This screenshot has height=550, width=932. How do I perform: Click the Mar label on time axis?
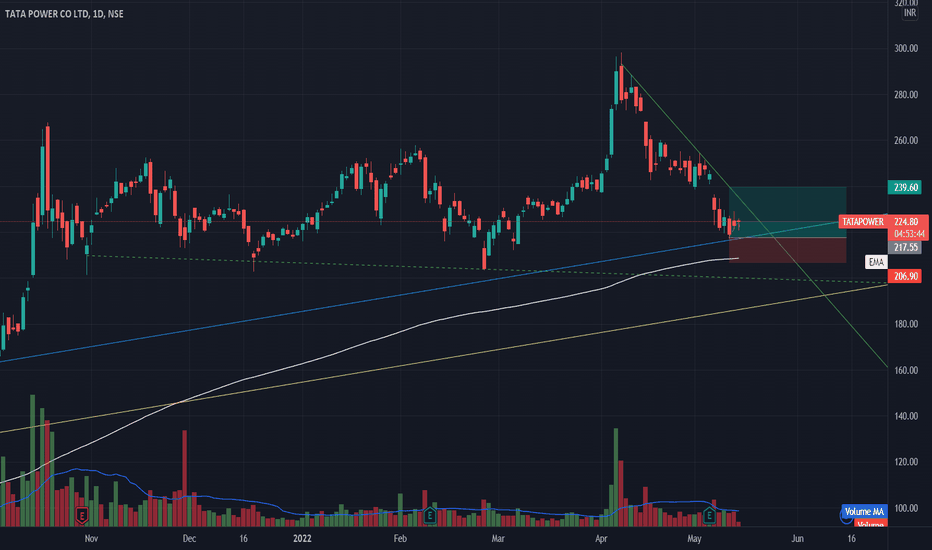pos(498,538)
